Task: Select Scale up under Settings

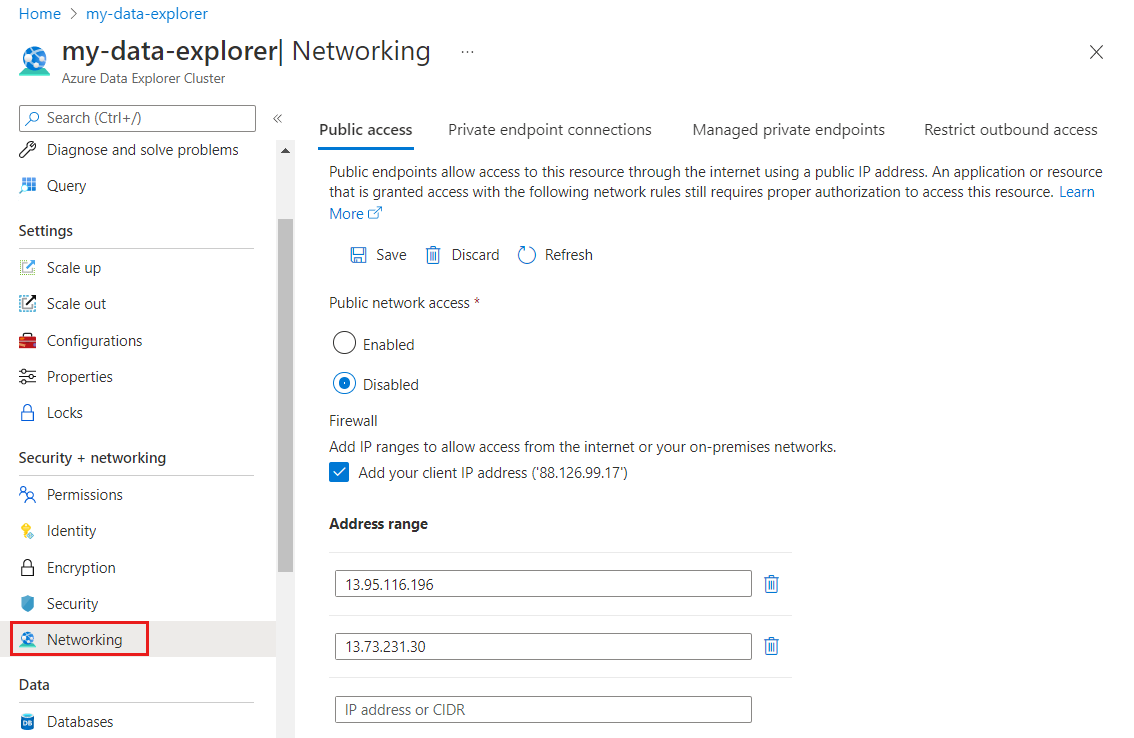Action: click(x=74, y=267)
